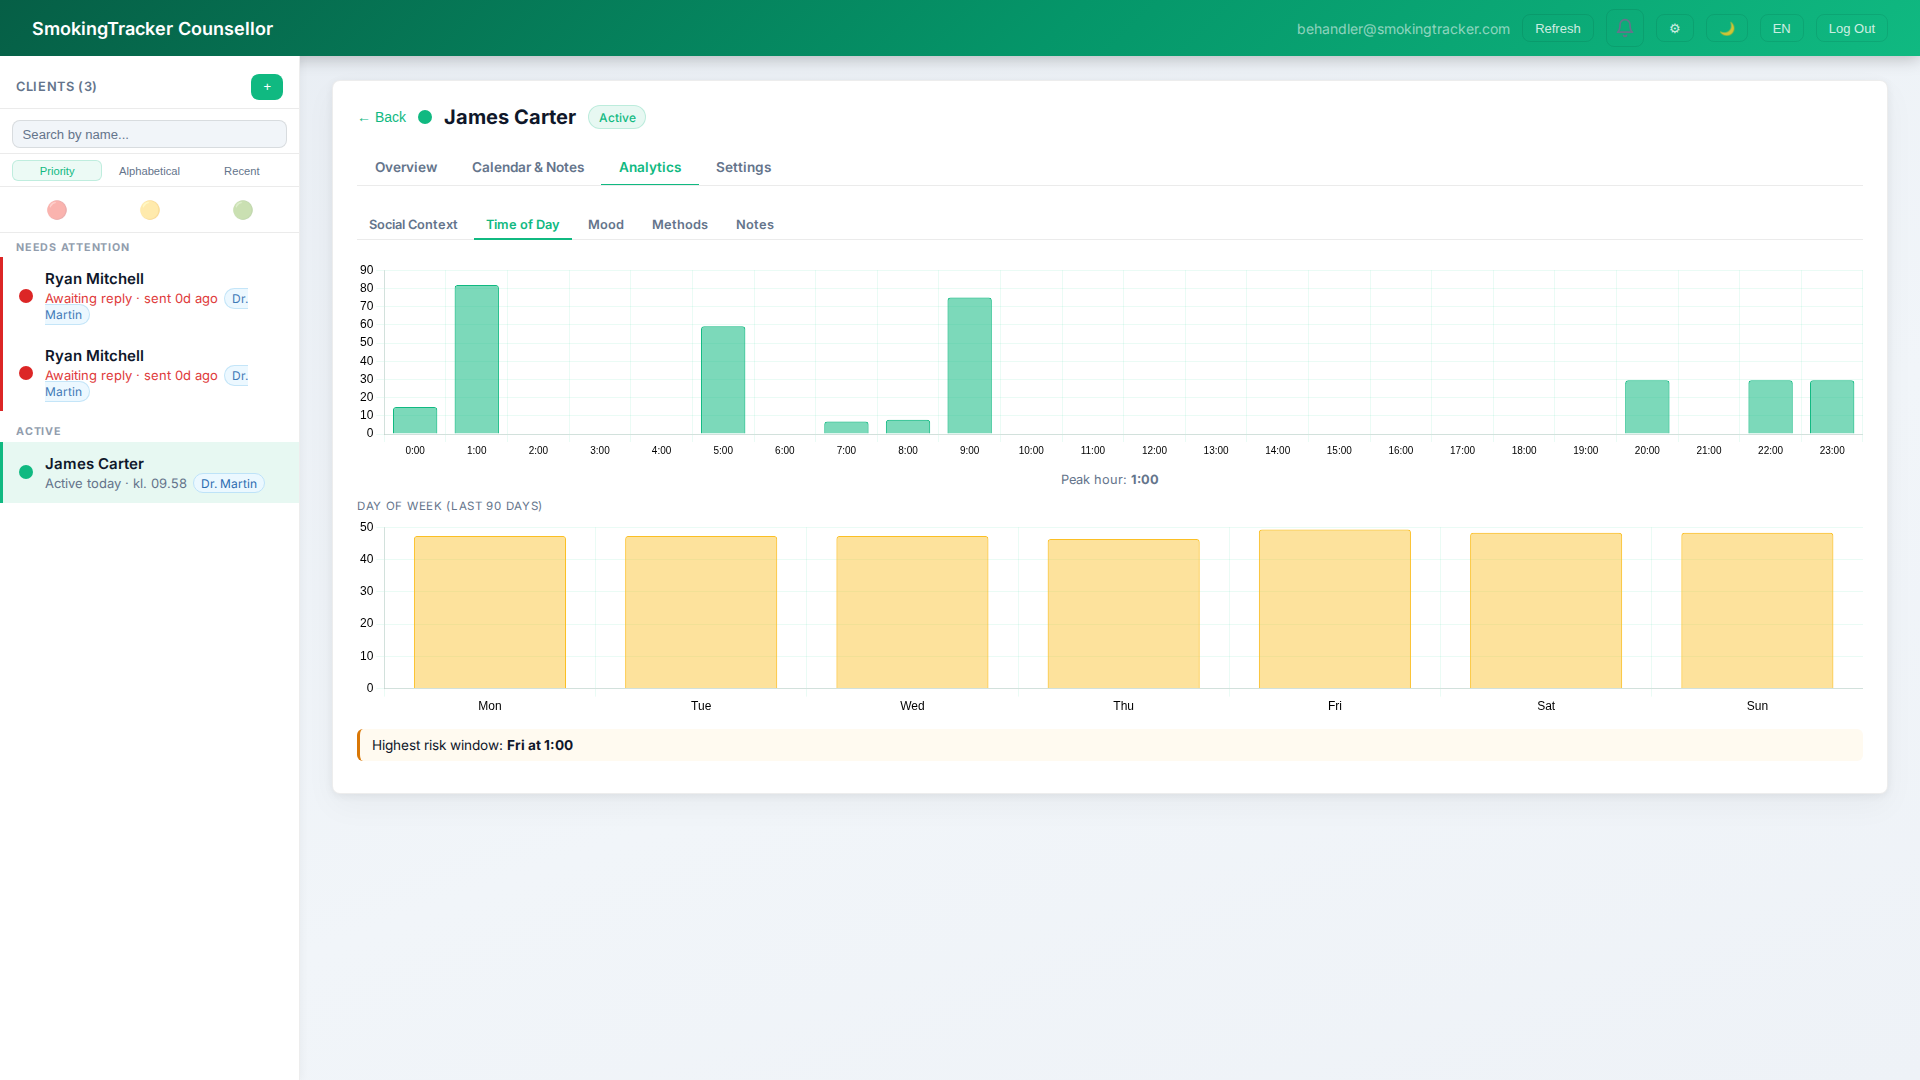Screen dimensions: 1920x1080
Task: Click the Active status badge beside James Carter
Action: pyautogui.click(x=617, y=117)
